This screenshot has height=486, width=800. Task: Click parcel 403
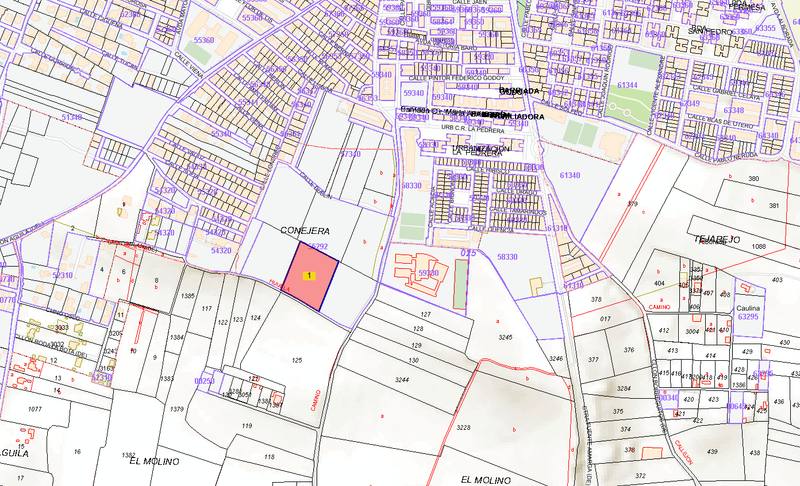coord(777,279)
